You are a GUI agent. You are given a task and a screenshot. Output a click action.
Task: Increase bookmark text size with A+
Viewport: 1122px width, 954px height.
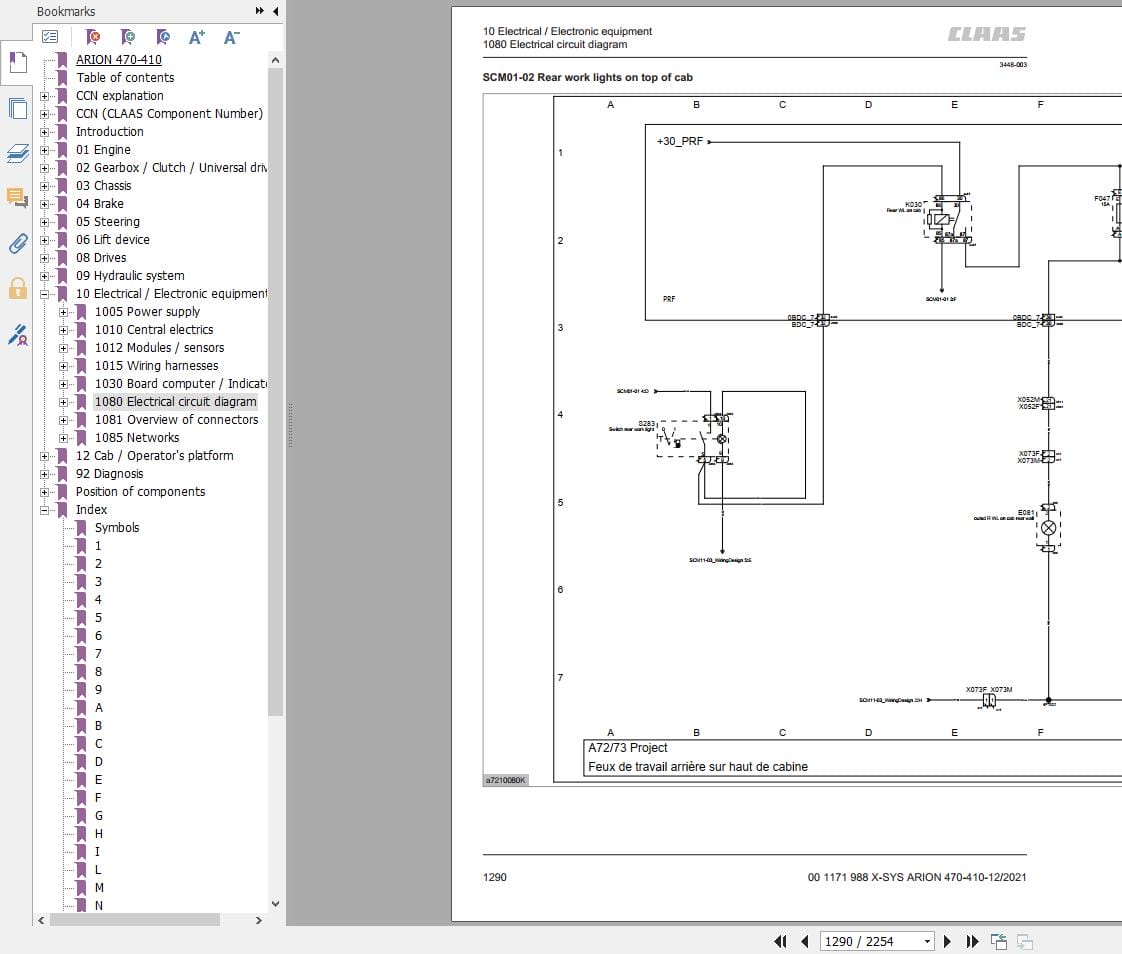(x=197, y=36)
